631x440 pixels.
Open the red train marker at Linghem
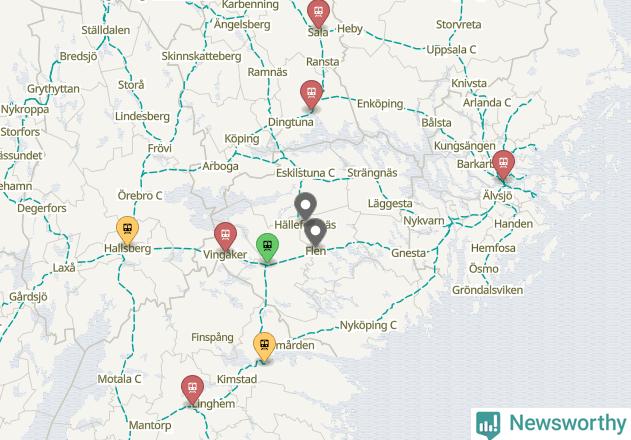pyautogui.click(x=192, y=389)
